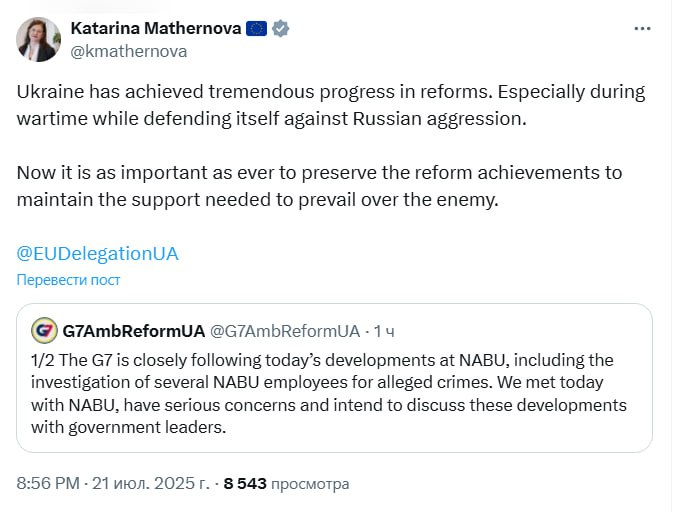
Task: Open the Katarina Mathernova display name link
Action: coord(156,29)
